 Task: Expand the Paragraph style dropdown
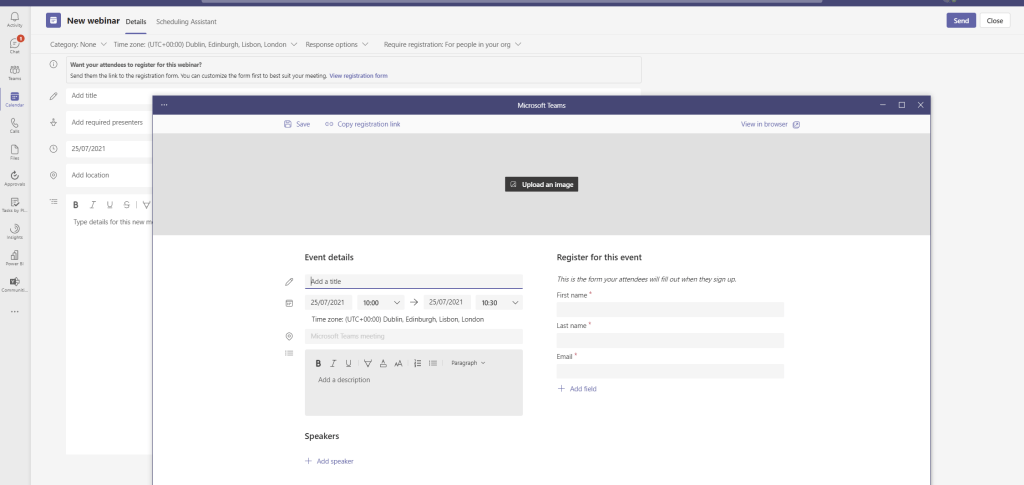(x=468, y=363)
